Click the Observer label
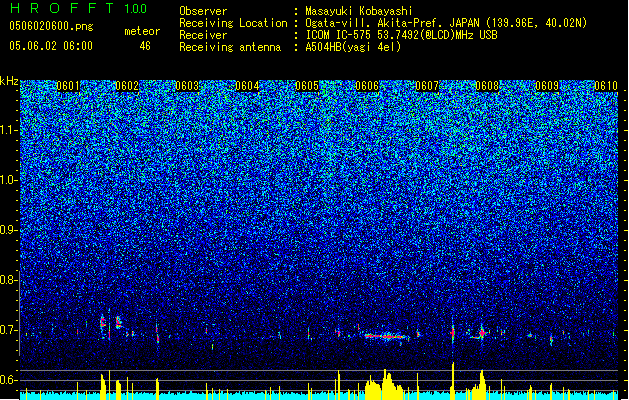 (x=203, y=11)
